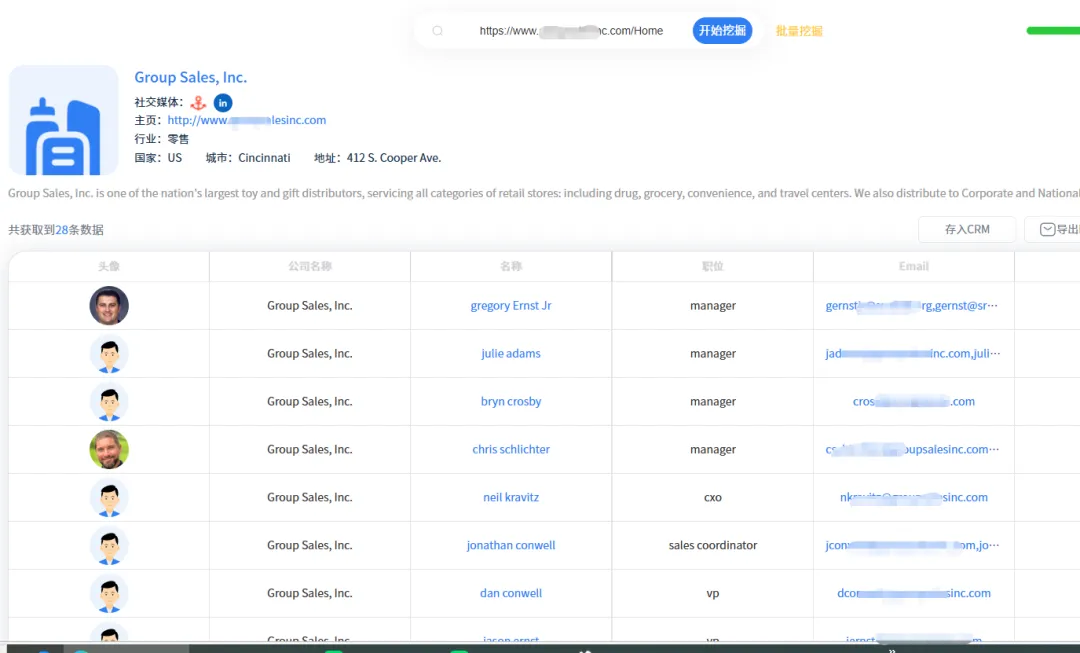Click the green progress bar at top right

[x=1053, y=30]
